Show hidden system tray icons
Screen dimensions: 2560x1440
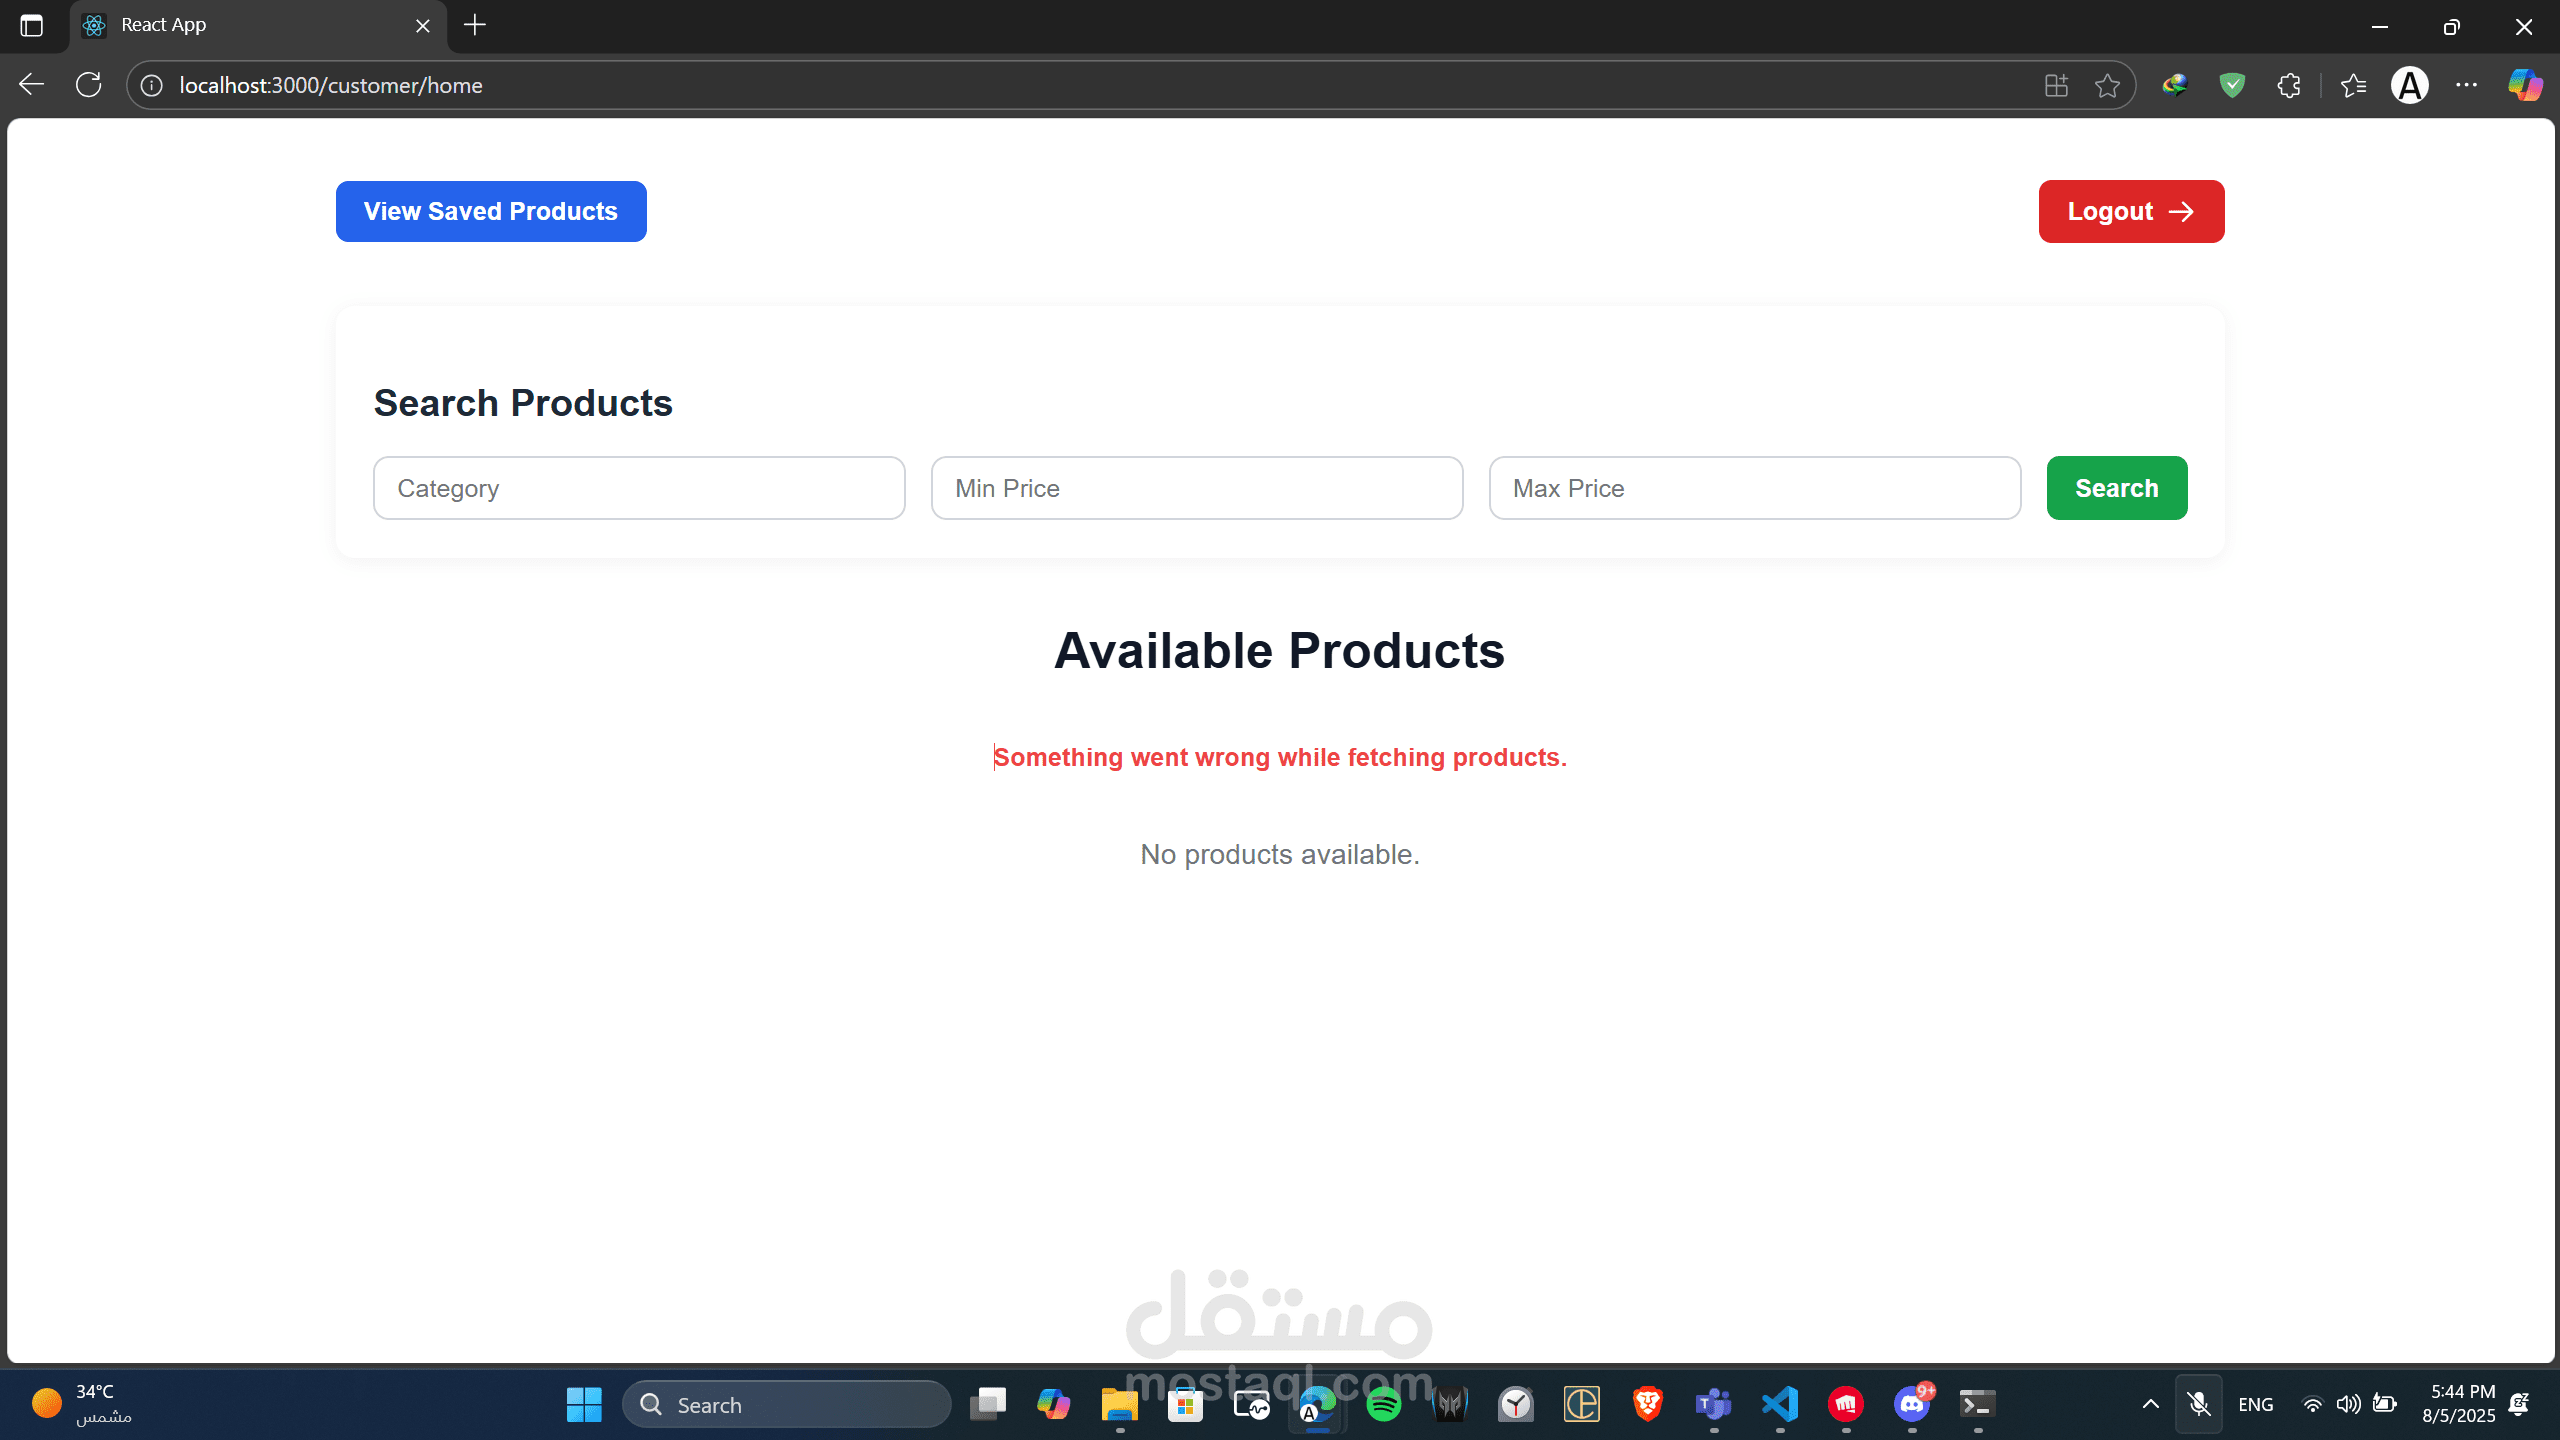click(2150, 1404)
